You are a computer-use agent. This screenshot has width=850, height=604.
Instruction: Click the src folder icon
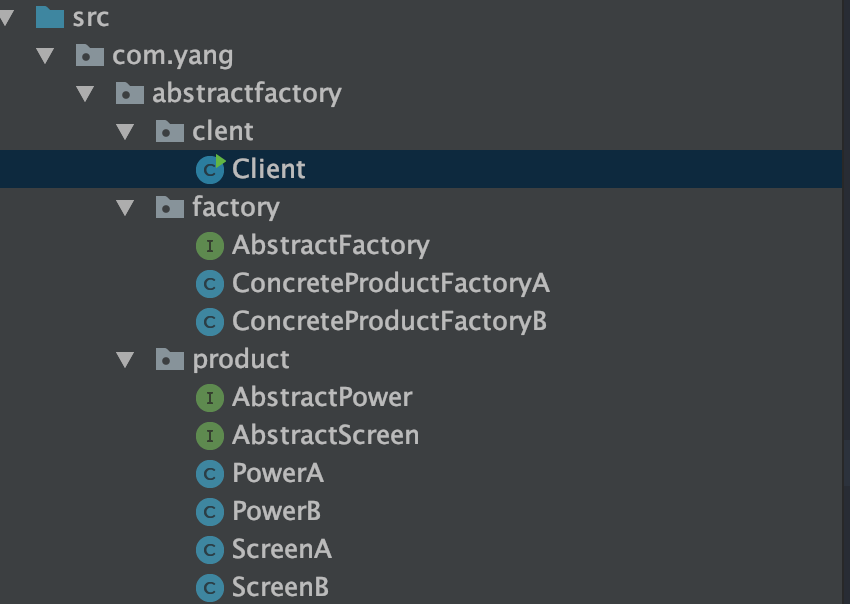50,17
